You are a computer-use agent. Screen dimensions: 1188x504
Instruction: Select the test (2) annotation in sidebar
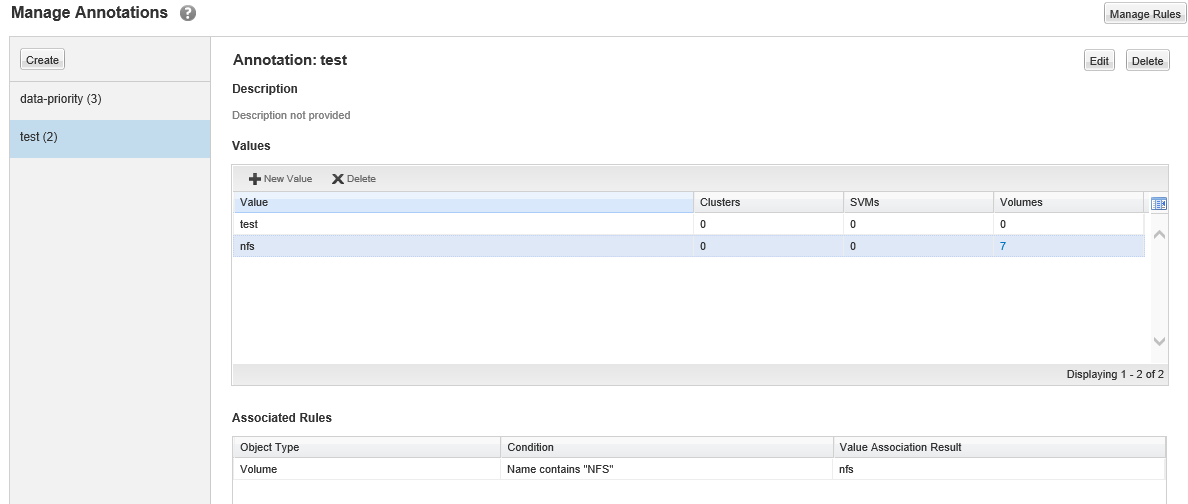point(39,137)
